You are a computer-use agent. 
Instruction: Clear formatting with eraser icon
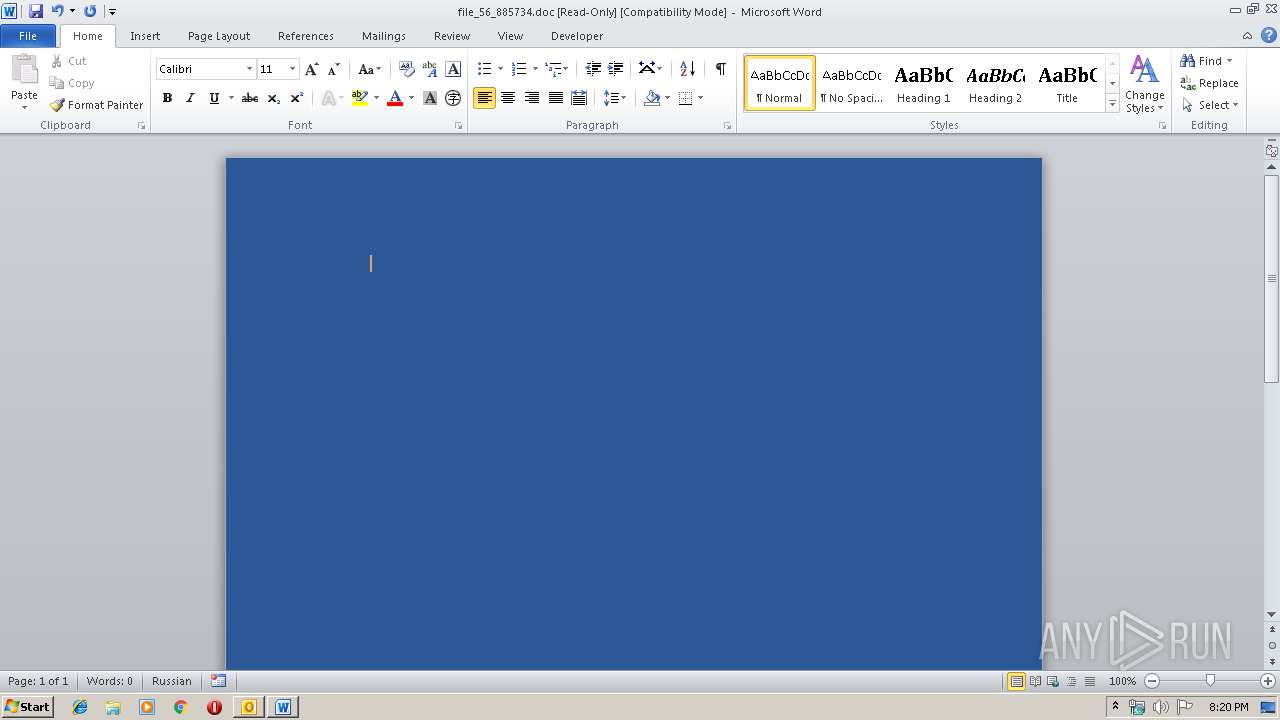[x=406, y=69]
